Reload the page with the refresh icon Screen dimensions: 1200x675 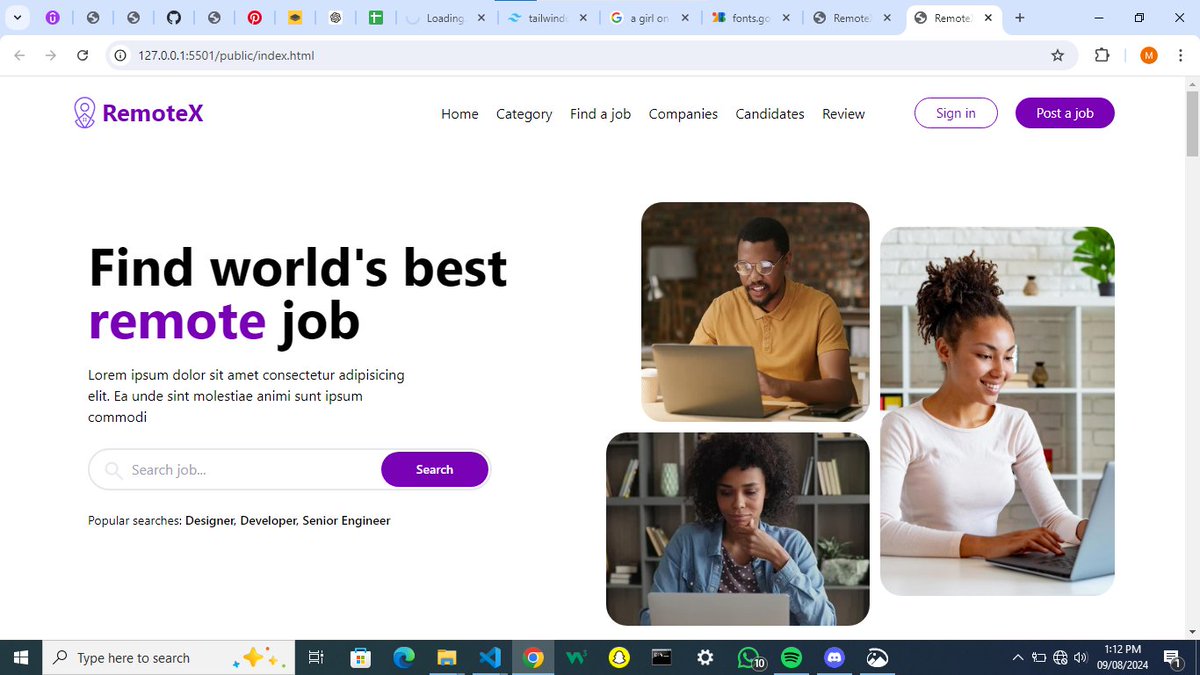(83, 56)
